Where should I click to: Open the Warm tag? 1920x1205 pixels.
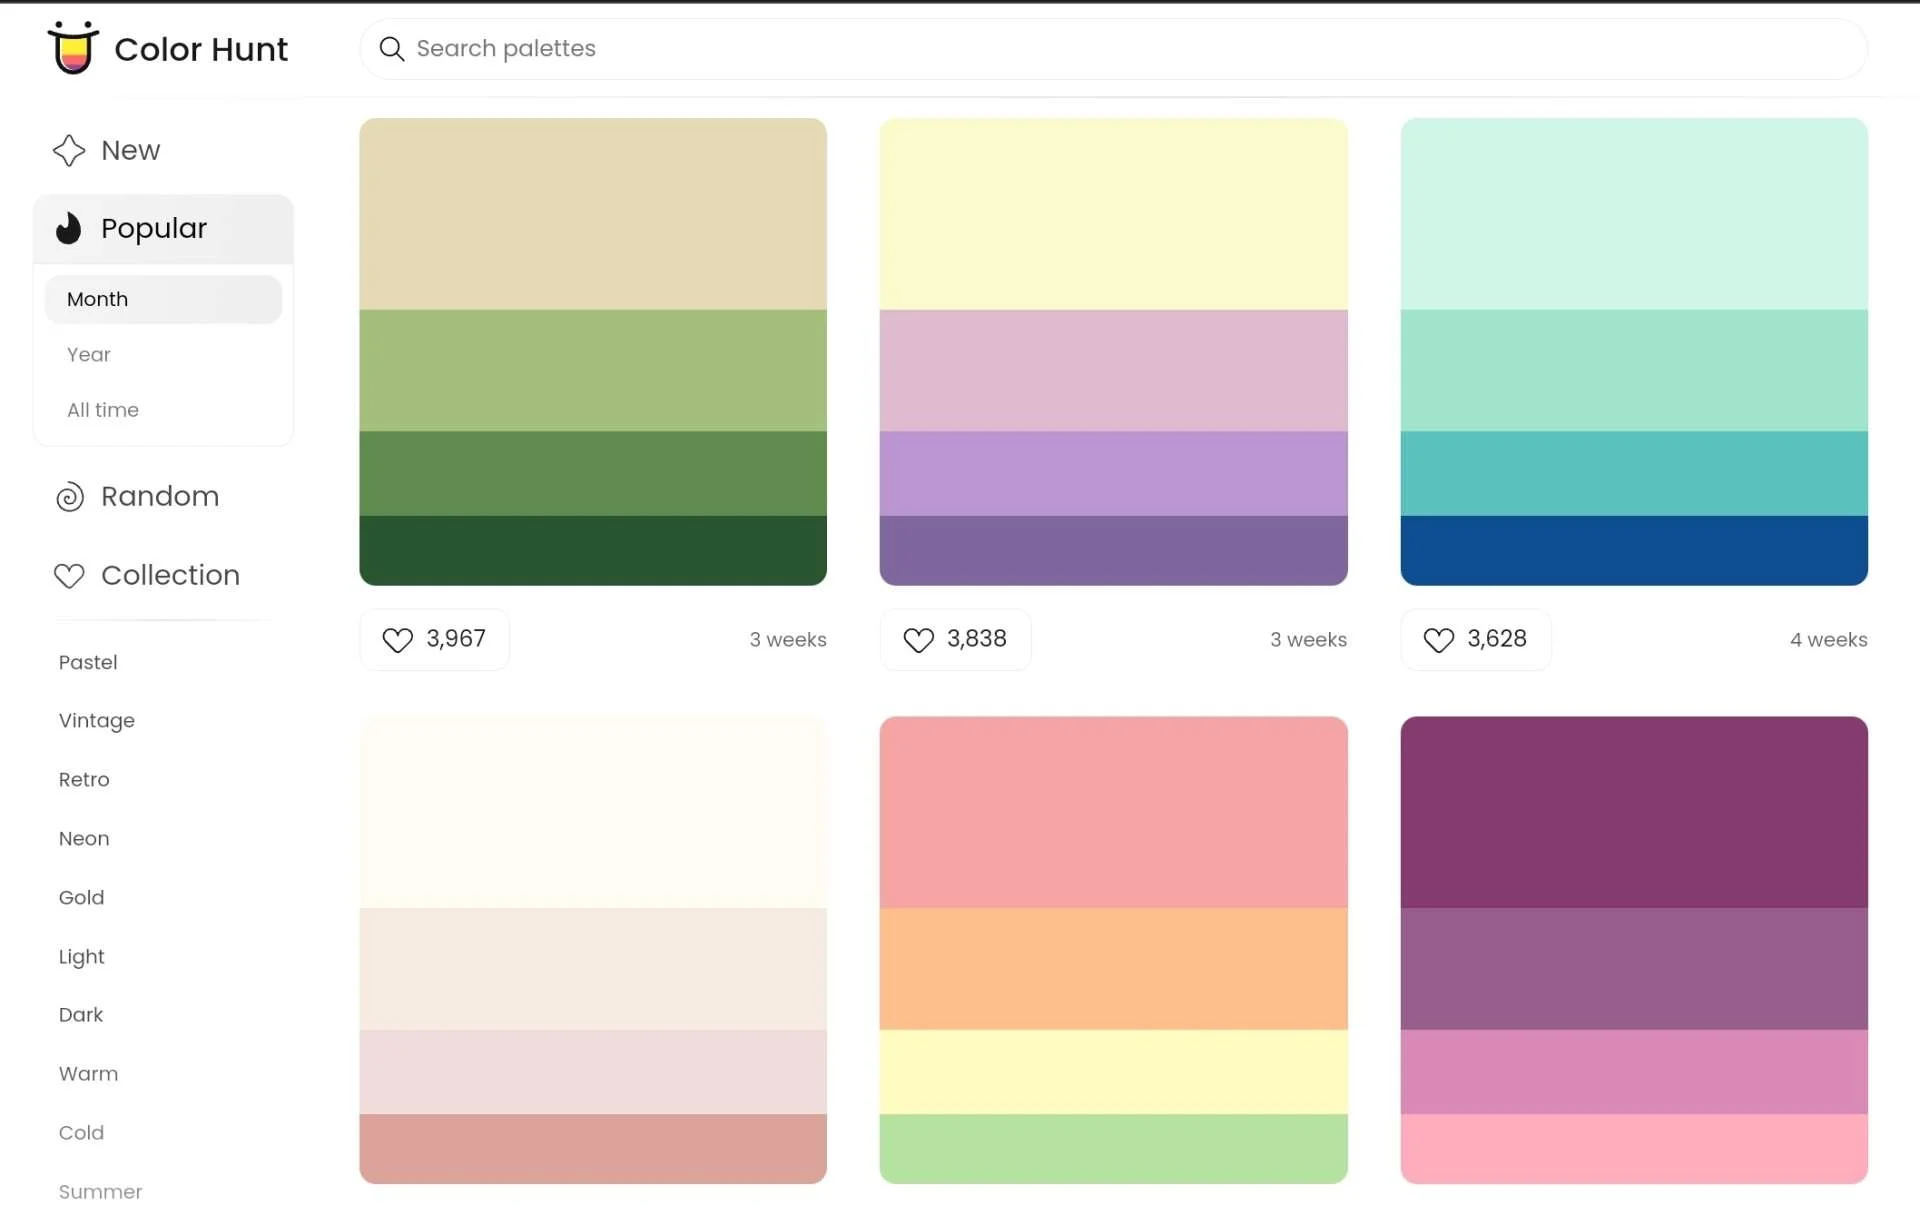pos(88,1073)
